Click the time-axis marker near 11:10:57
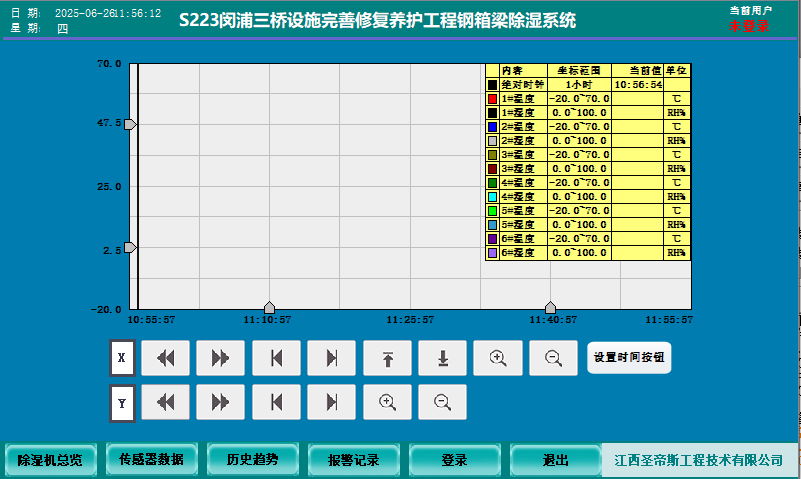801x479 pixels. [x=269, y=307]
